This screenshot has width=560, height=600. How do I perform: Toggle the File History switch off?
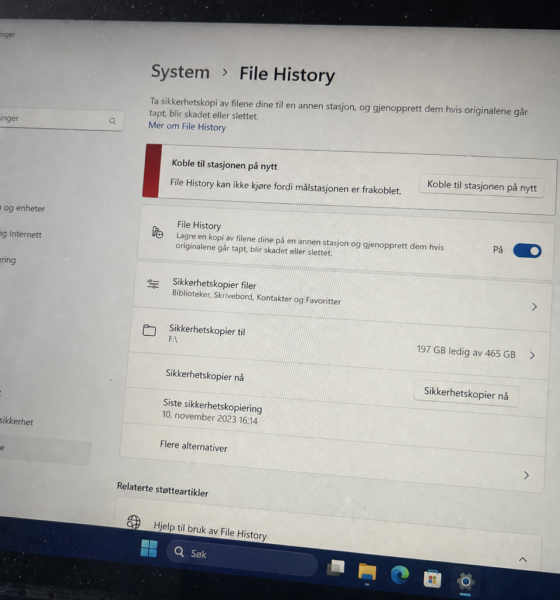click(x=527, y=251)
